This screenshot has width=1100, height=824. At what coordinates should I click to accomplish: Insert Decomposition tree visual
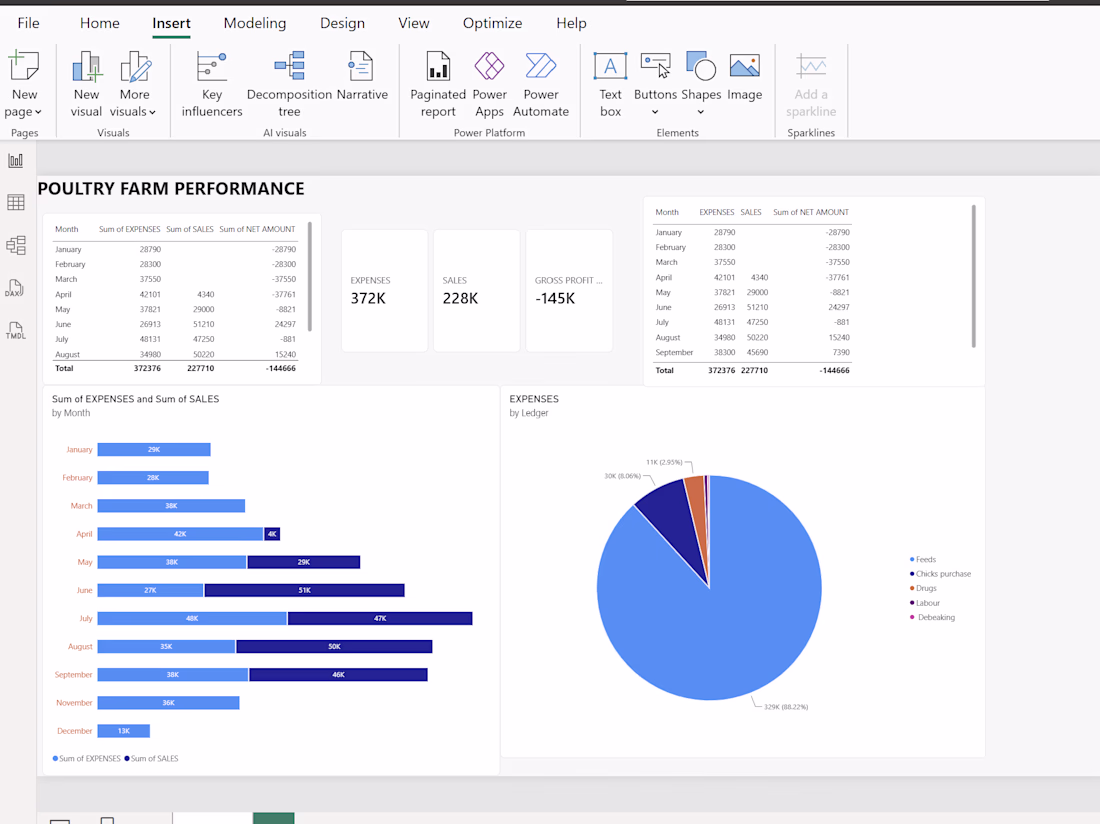(x=289, y=84)
